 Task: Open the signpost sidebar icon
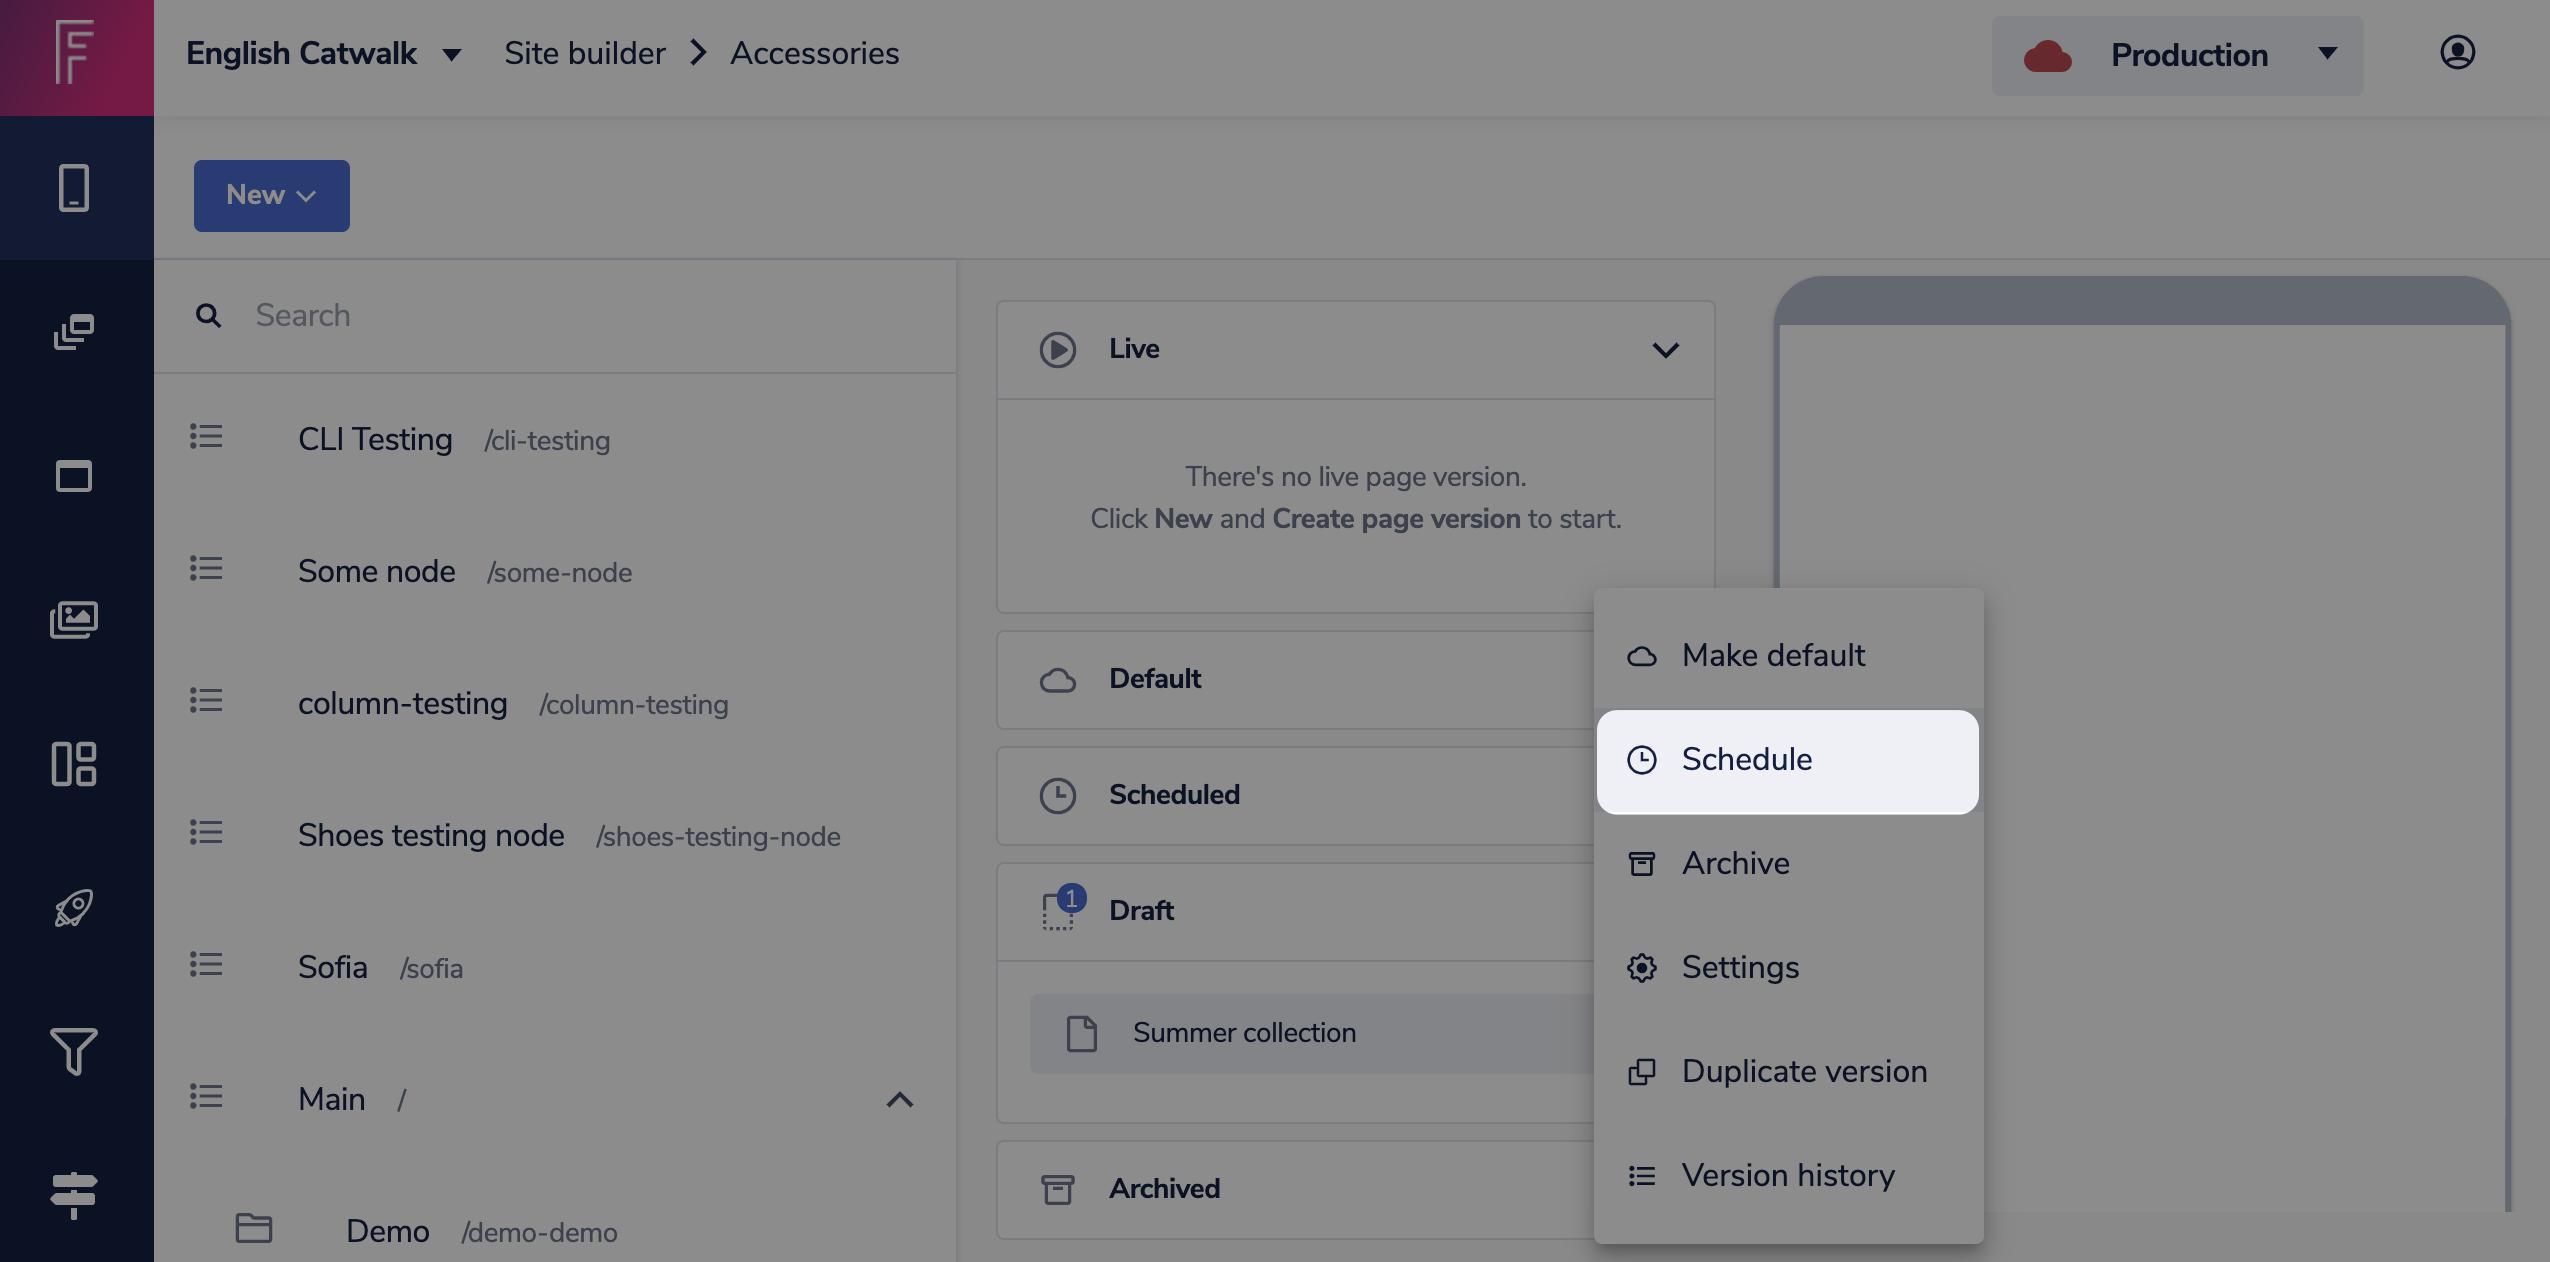[x=74, y=1194]
